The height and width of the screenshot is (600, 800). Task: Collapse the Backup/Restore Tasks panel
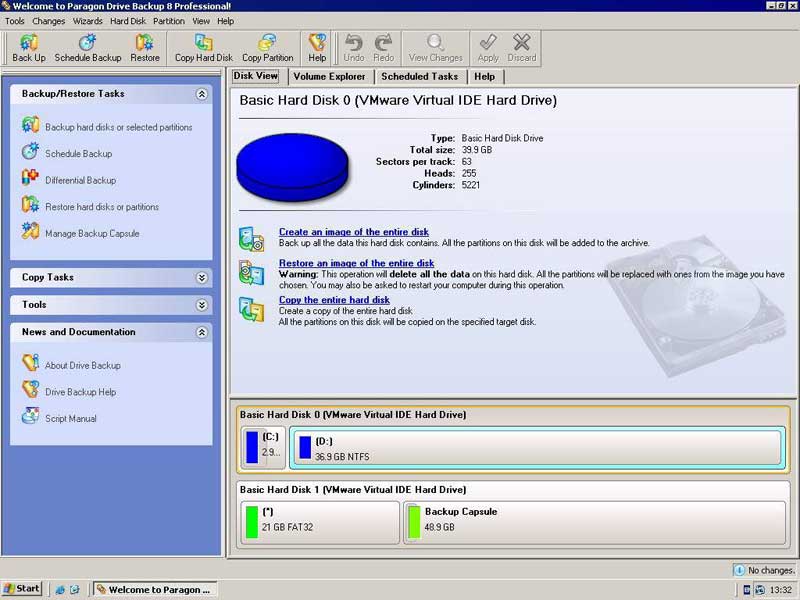tap(202, 94)
